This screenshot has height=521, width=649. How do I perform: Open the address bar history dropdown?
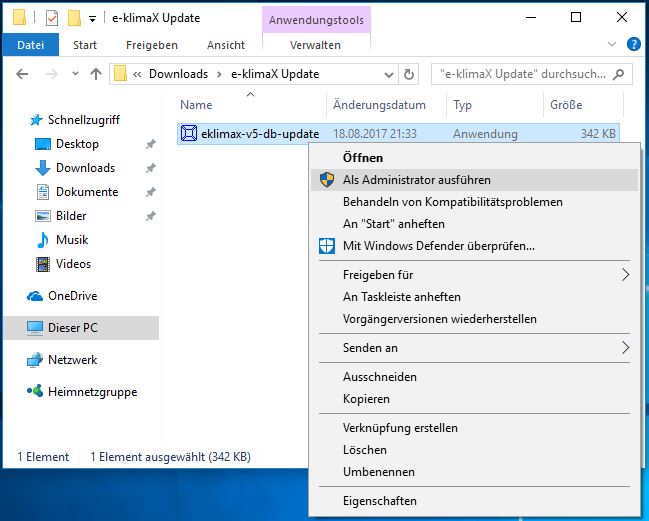387,74
